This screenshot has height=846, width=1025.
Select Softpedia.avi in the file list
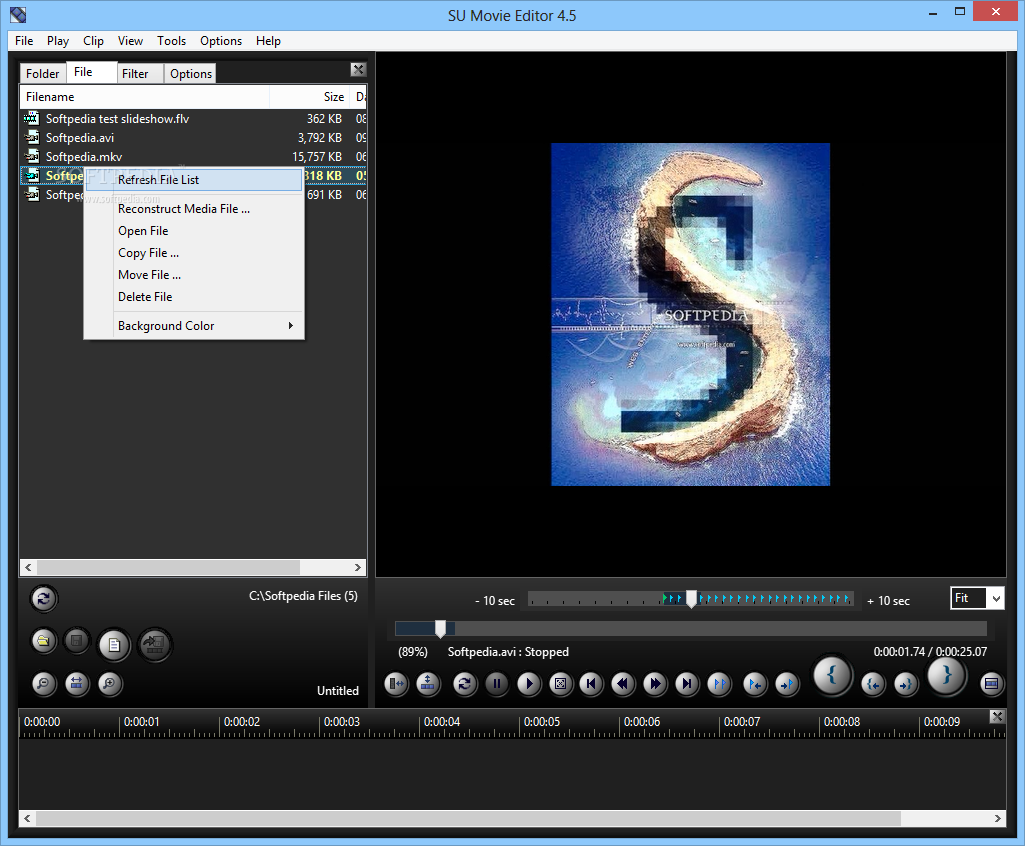(x=193, y=138)
